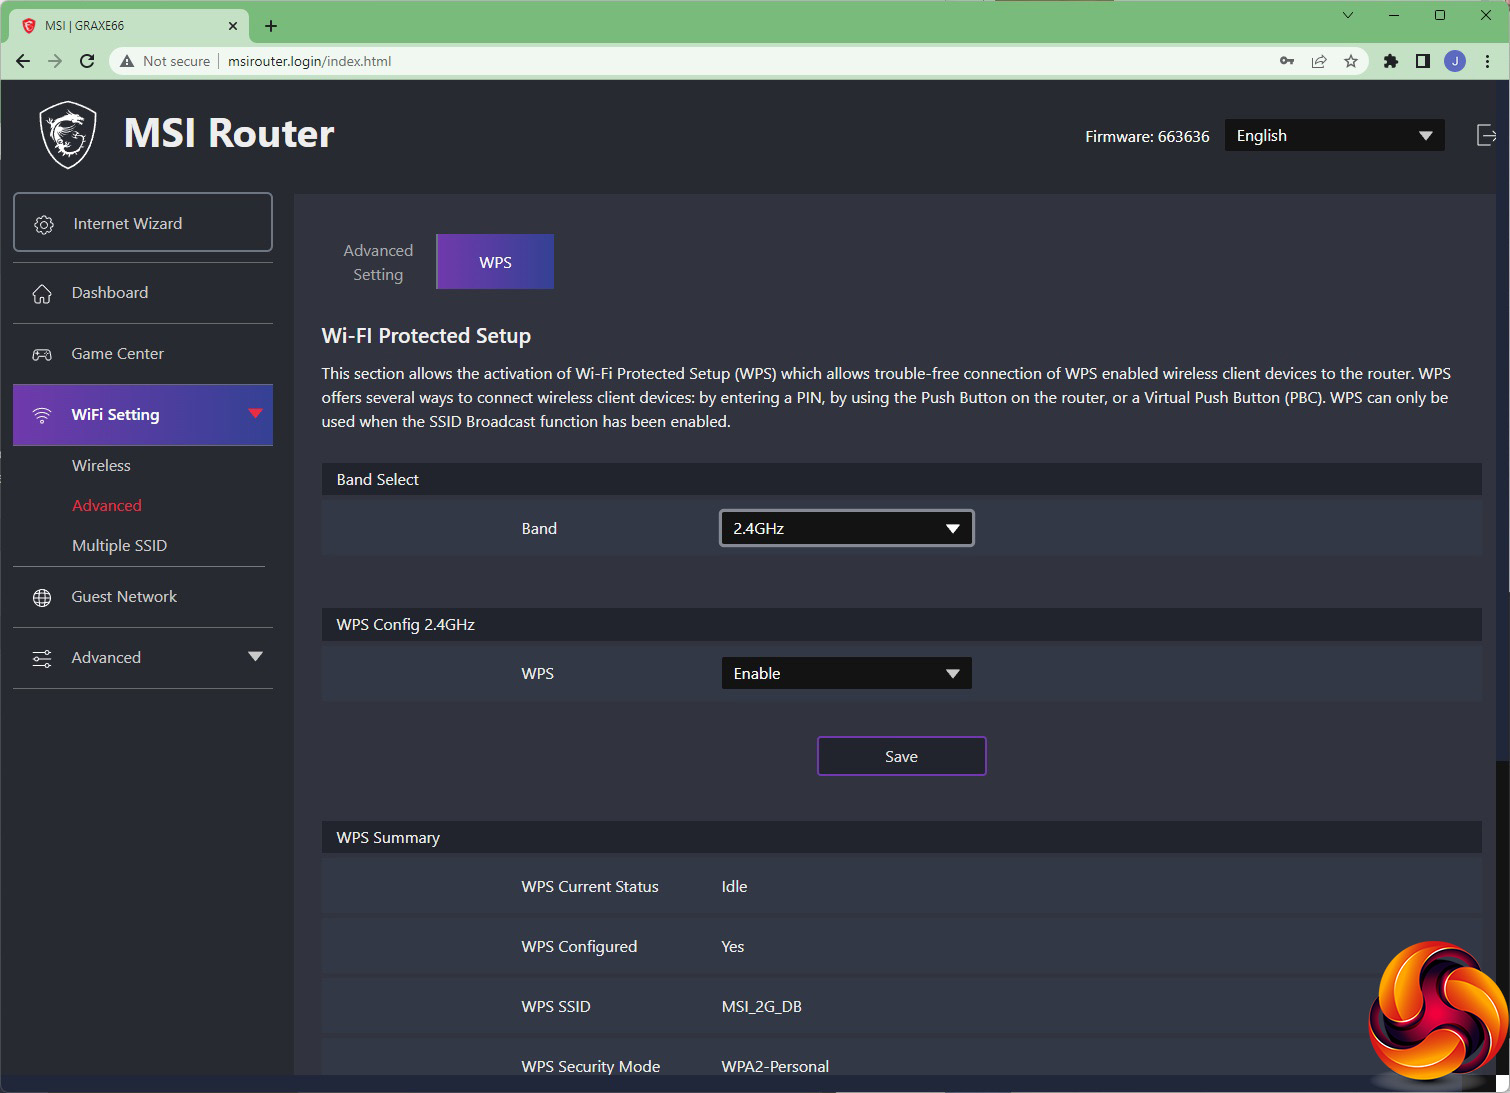This screenshot has width=1510, height=1093.
Task: Switch to the Advanced Setting tab
Action: pyautogui.click(x=378, y=262)
